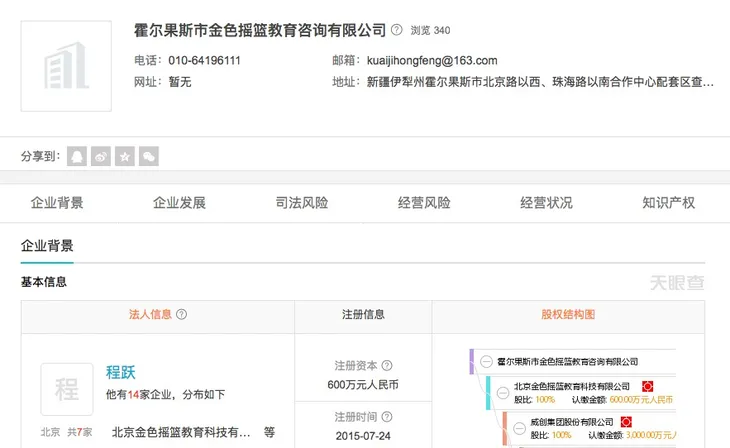Click help icon beside company name
This screenshot has width=730, height=448.
click(396, 31)
